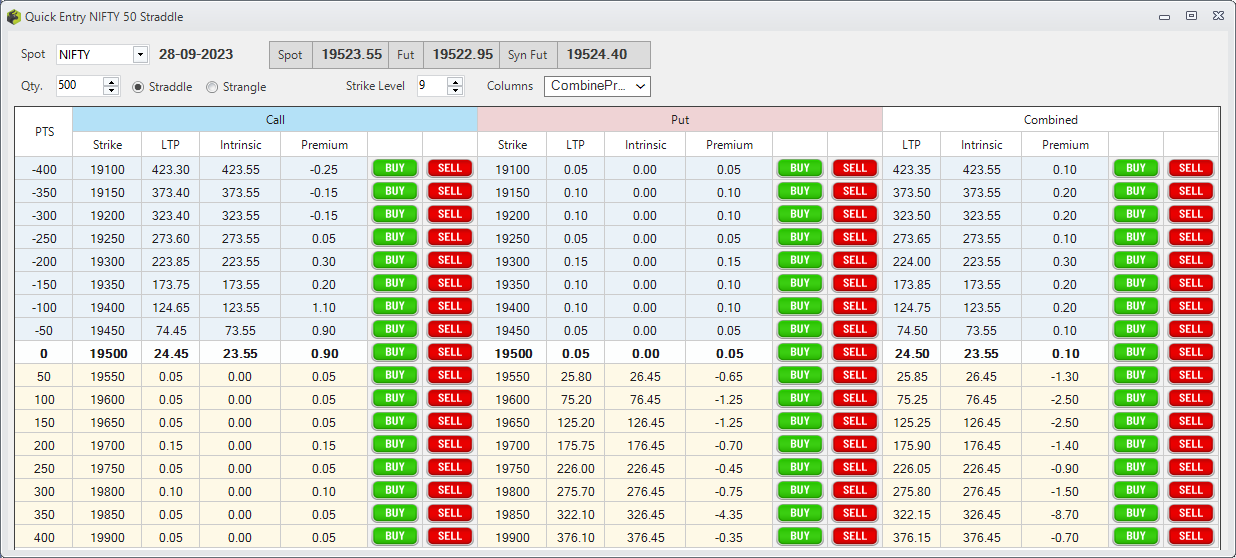Viewport: 1236px width, 558px height.
Task: Click SELL for the 19700 Call
Action: (x=450, y=444)
